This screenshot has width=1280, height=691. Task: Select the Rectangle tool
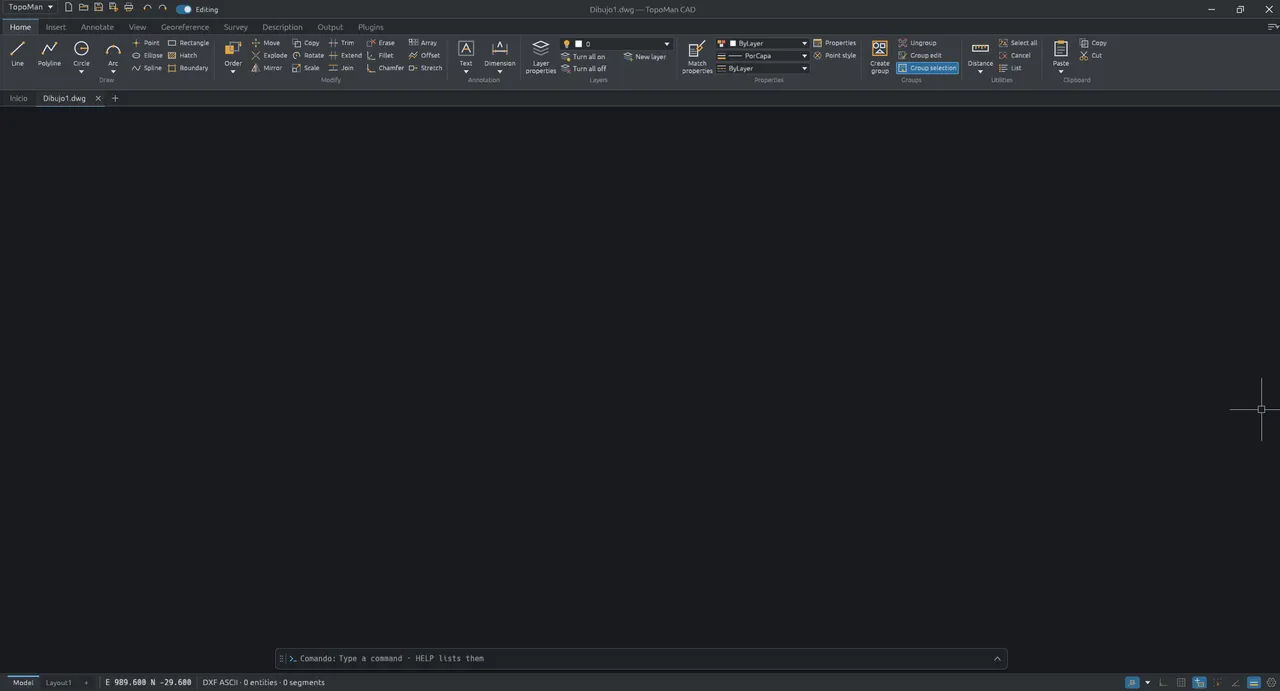click(188, 43)
